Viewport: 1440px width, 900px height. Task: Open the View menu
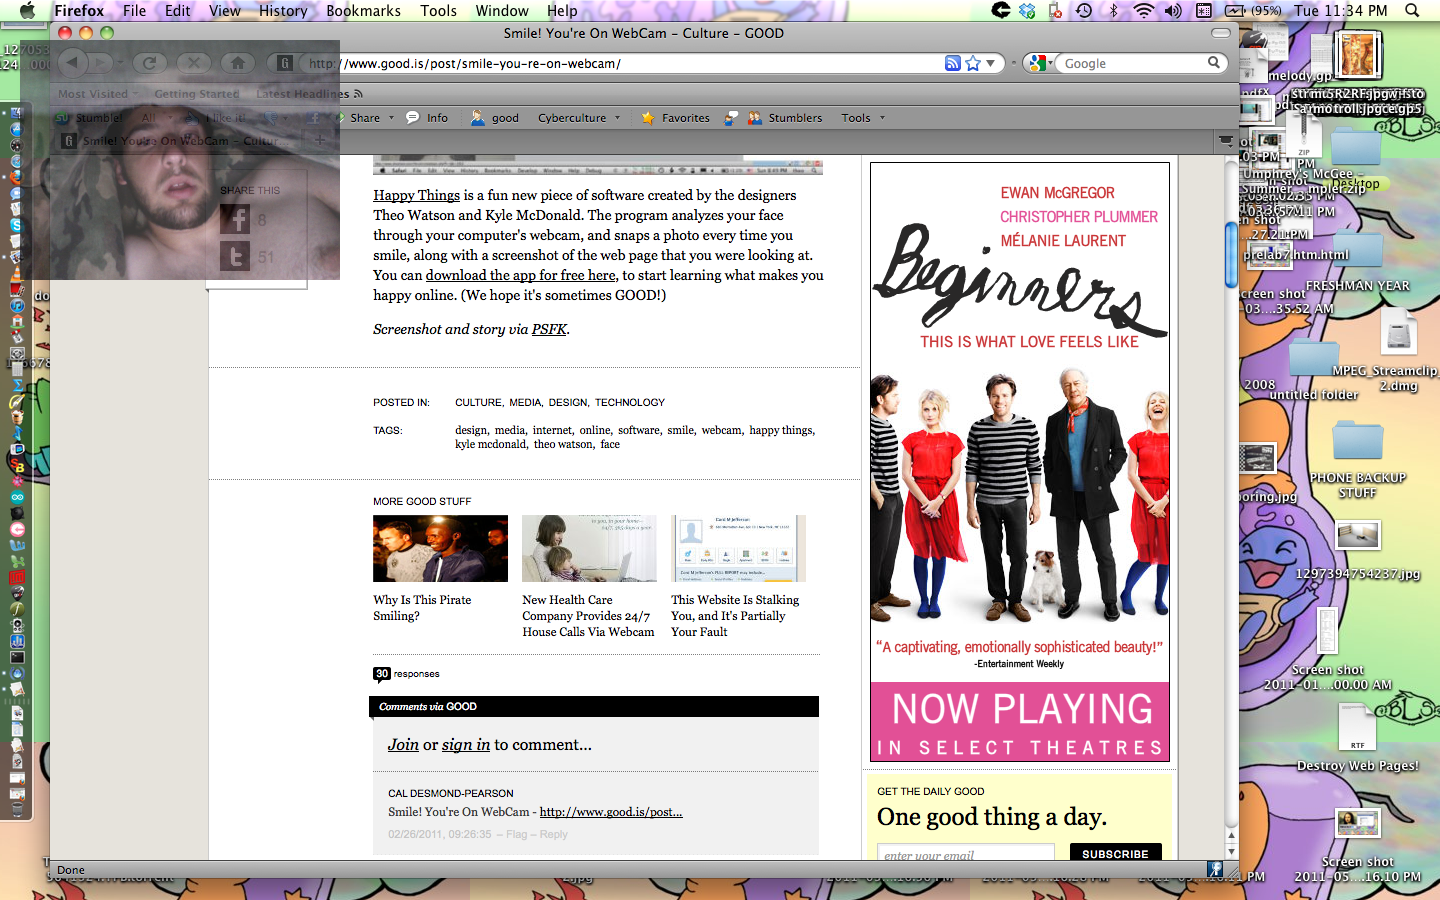point(225,11)
